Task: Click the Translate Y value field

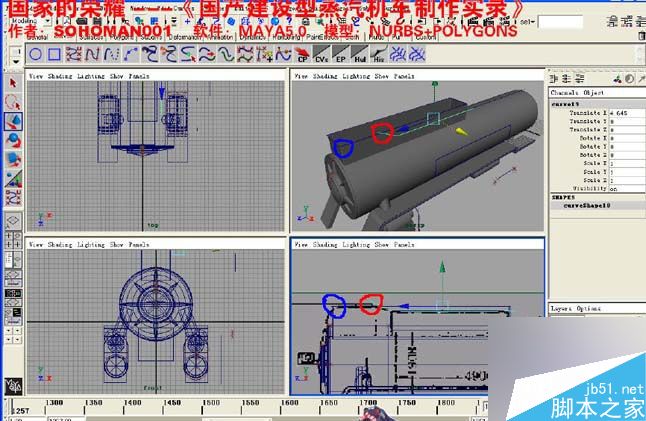Action: [x=627, y=122]
